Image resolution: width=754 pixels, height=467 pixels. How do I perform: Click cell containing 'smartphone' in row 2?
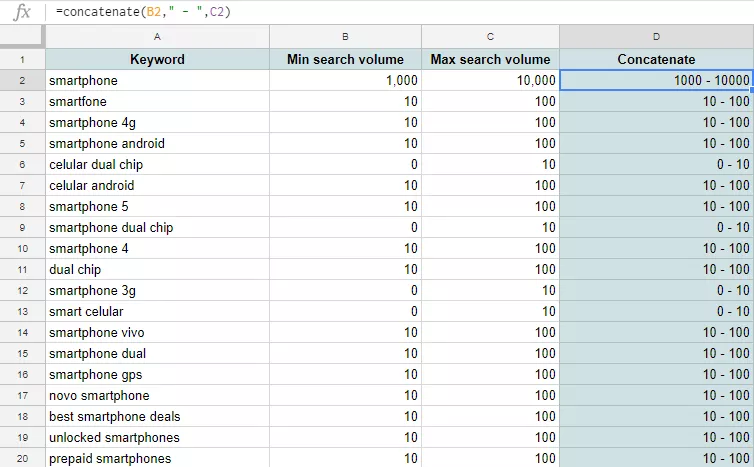157,80
